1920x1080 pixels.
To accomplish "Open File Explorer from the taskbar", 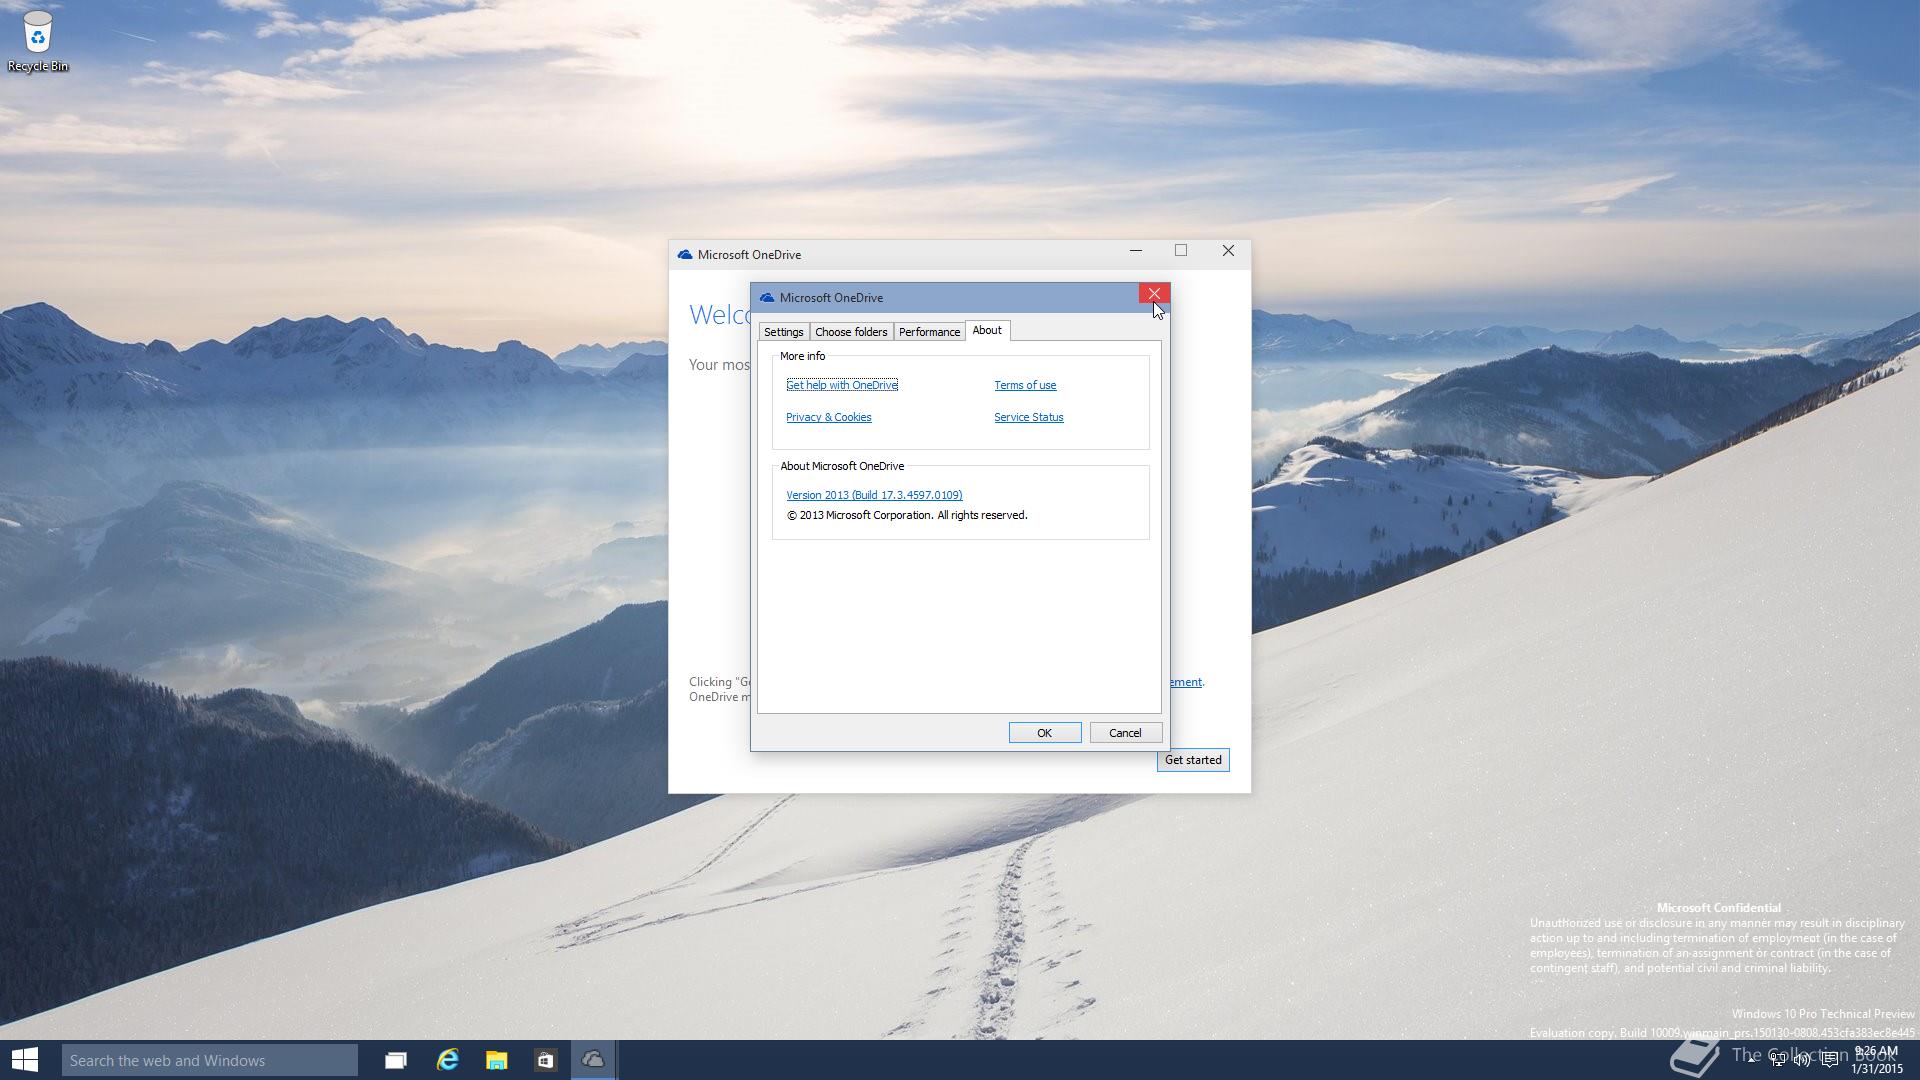I will point(496,1060).
